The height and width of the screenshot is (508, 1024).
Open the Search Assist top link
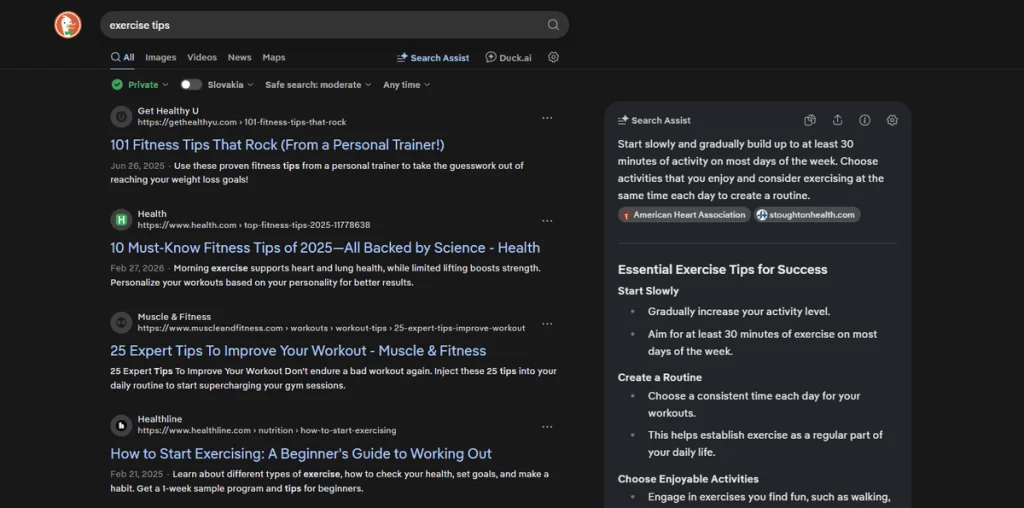(x=433, y=57)
